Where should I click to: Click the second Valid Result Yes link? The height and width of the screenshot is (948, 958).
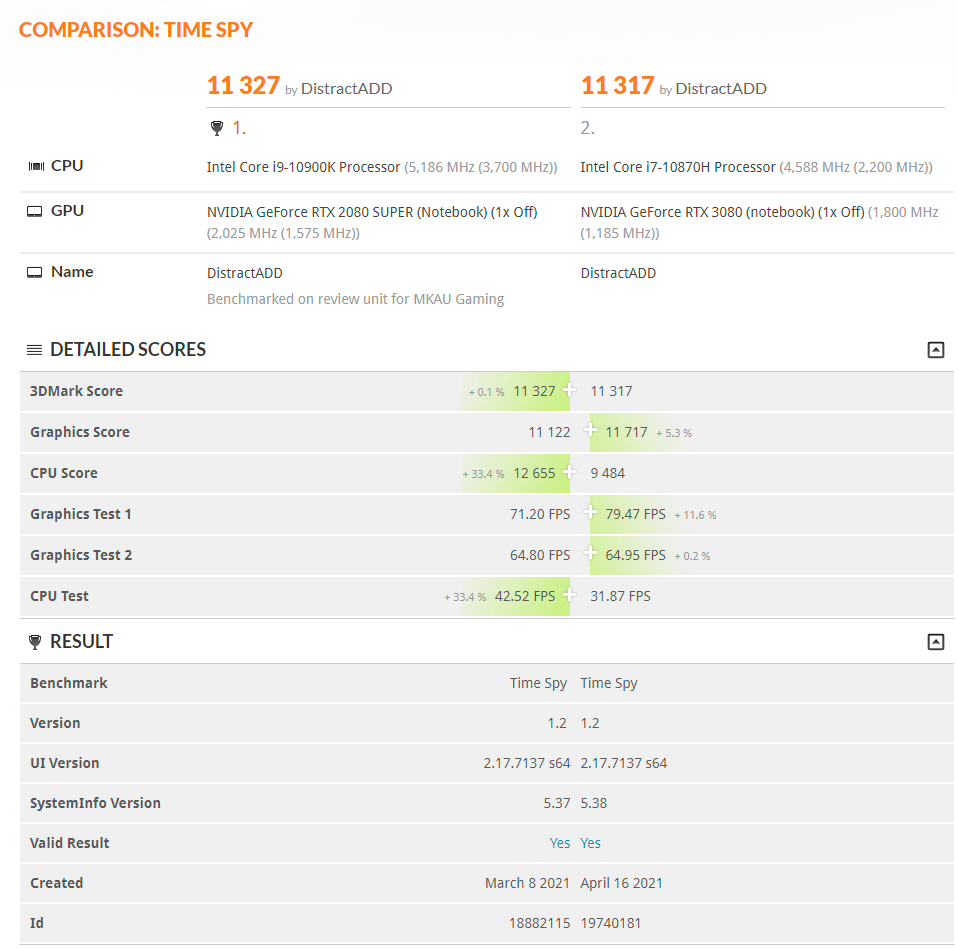point(590,843)
